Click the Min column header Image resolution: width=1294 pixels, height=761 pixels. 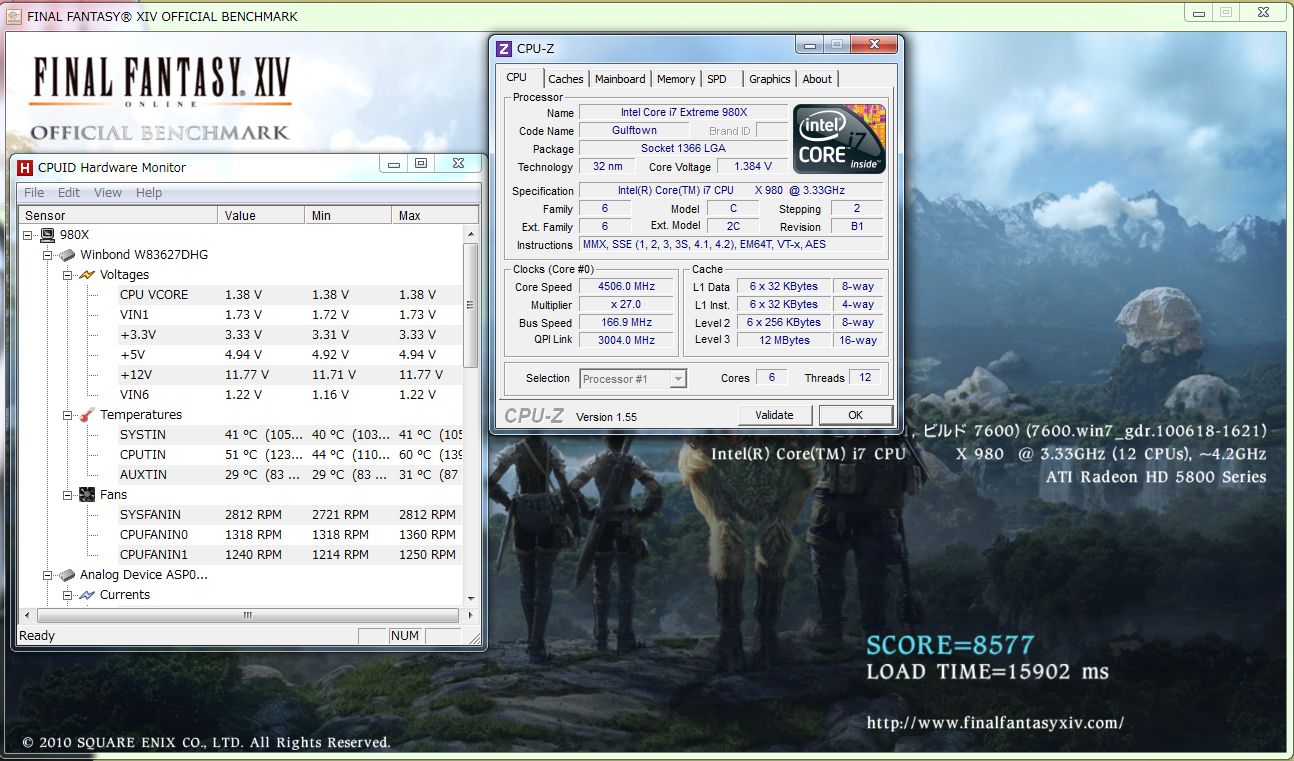(x=348, y=215)
